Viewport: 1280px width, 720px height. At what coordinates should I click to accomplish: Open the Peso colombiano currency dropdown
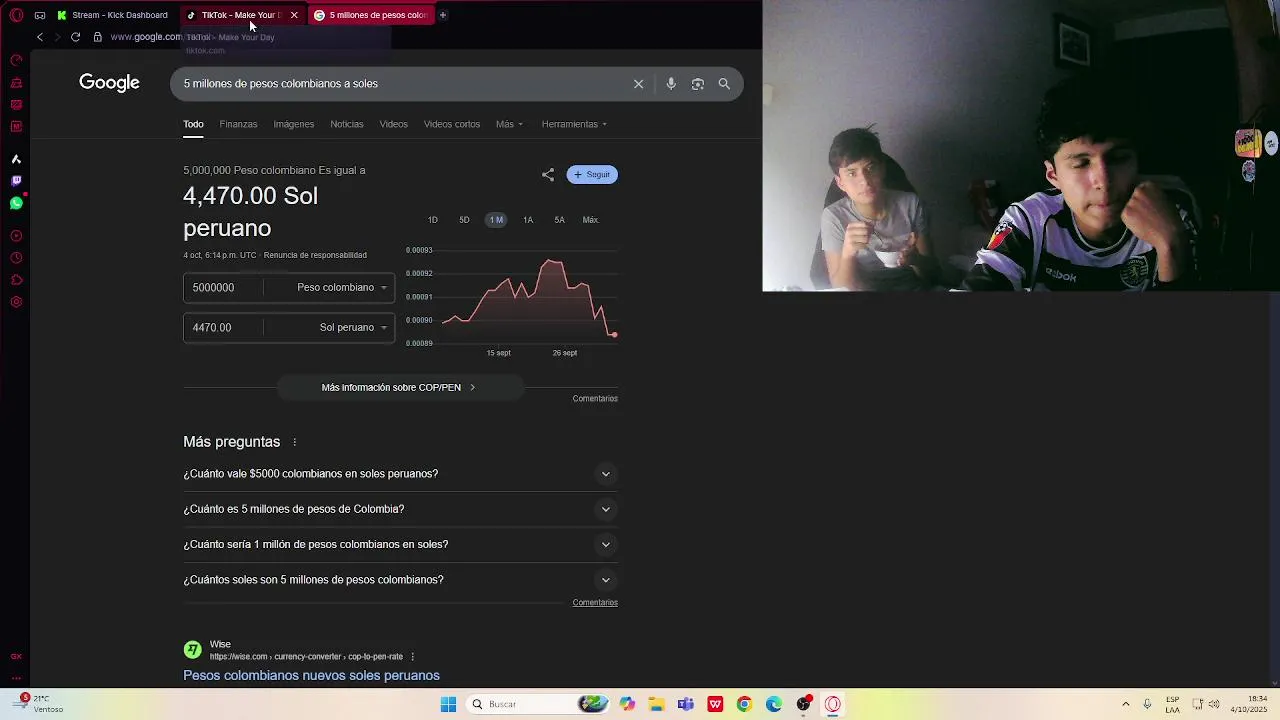(x=341, y=287)
